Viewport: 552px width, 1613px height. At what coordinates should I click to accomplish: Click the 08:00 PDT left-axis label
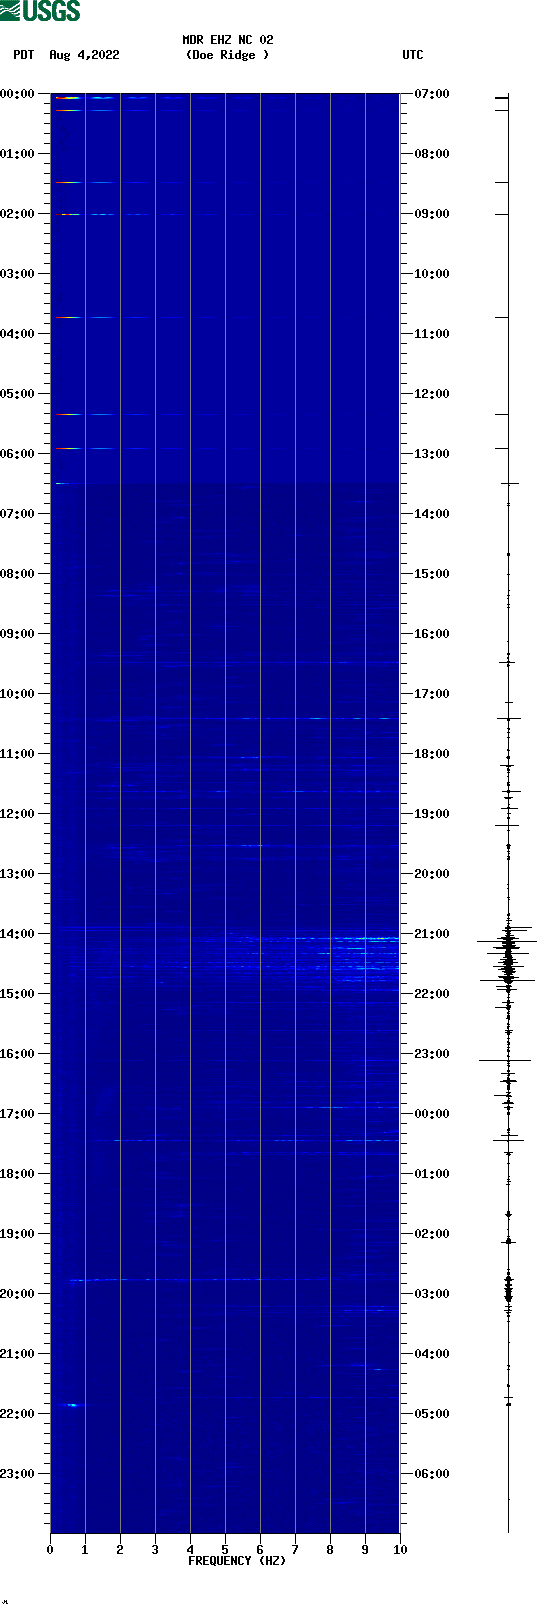coord(17,574)
